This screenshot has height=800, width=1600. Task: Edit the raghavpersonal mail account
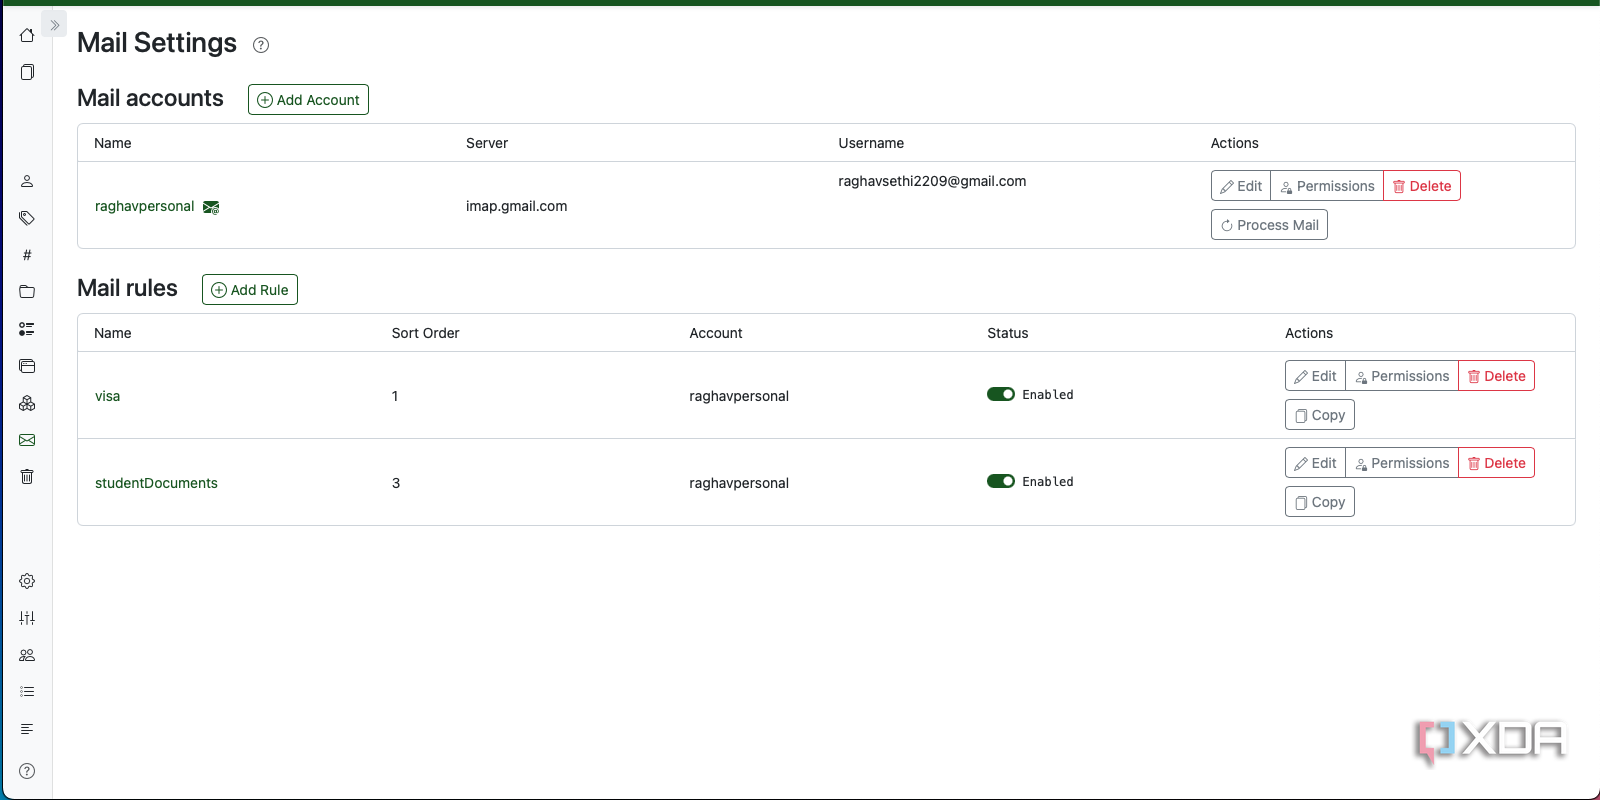coord(1241,186)
